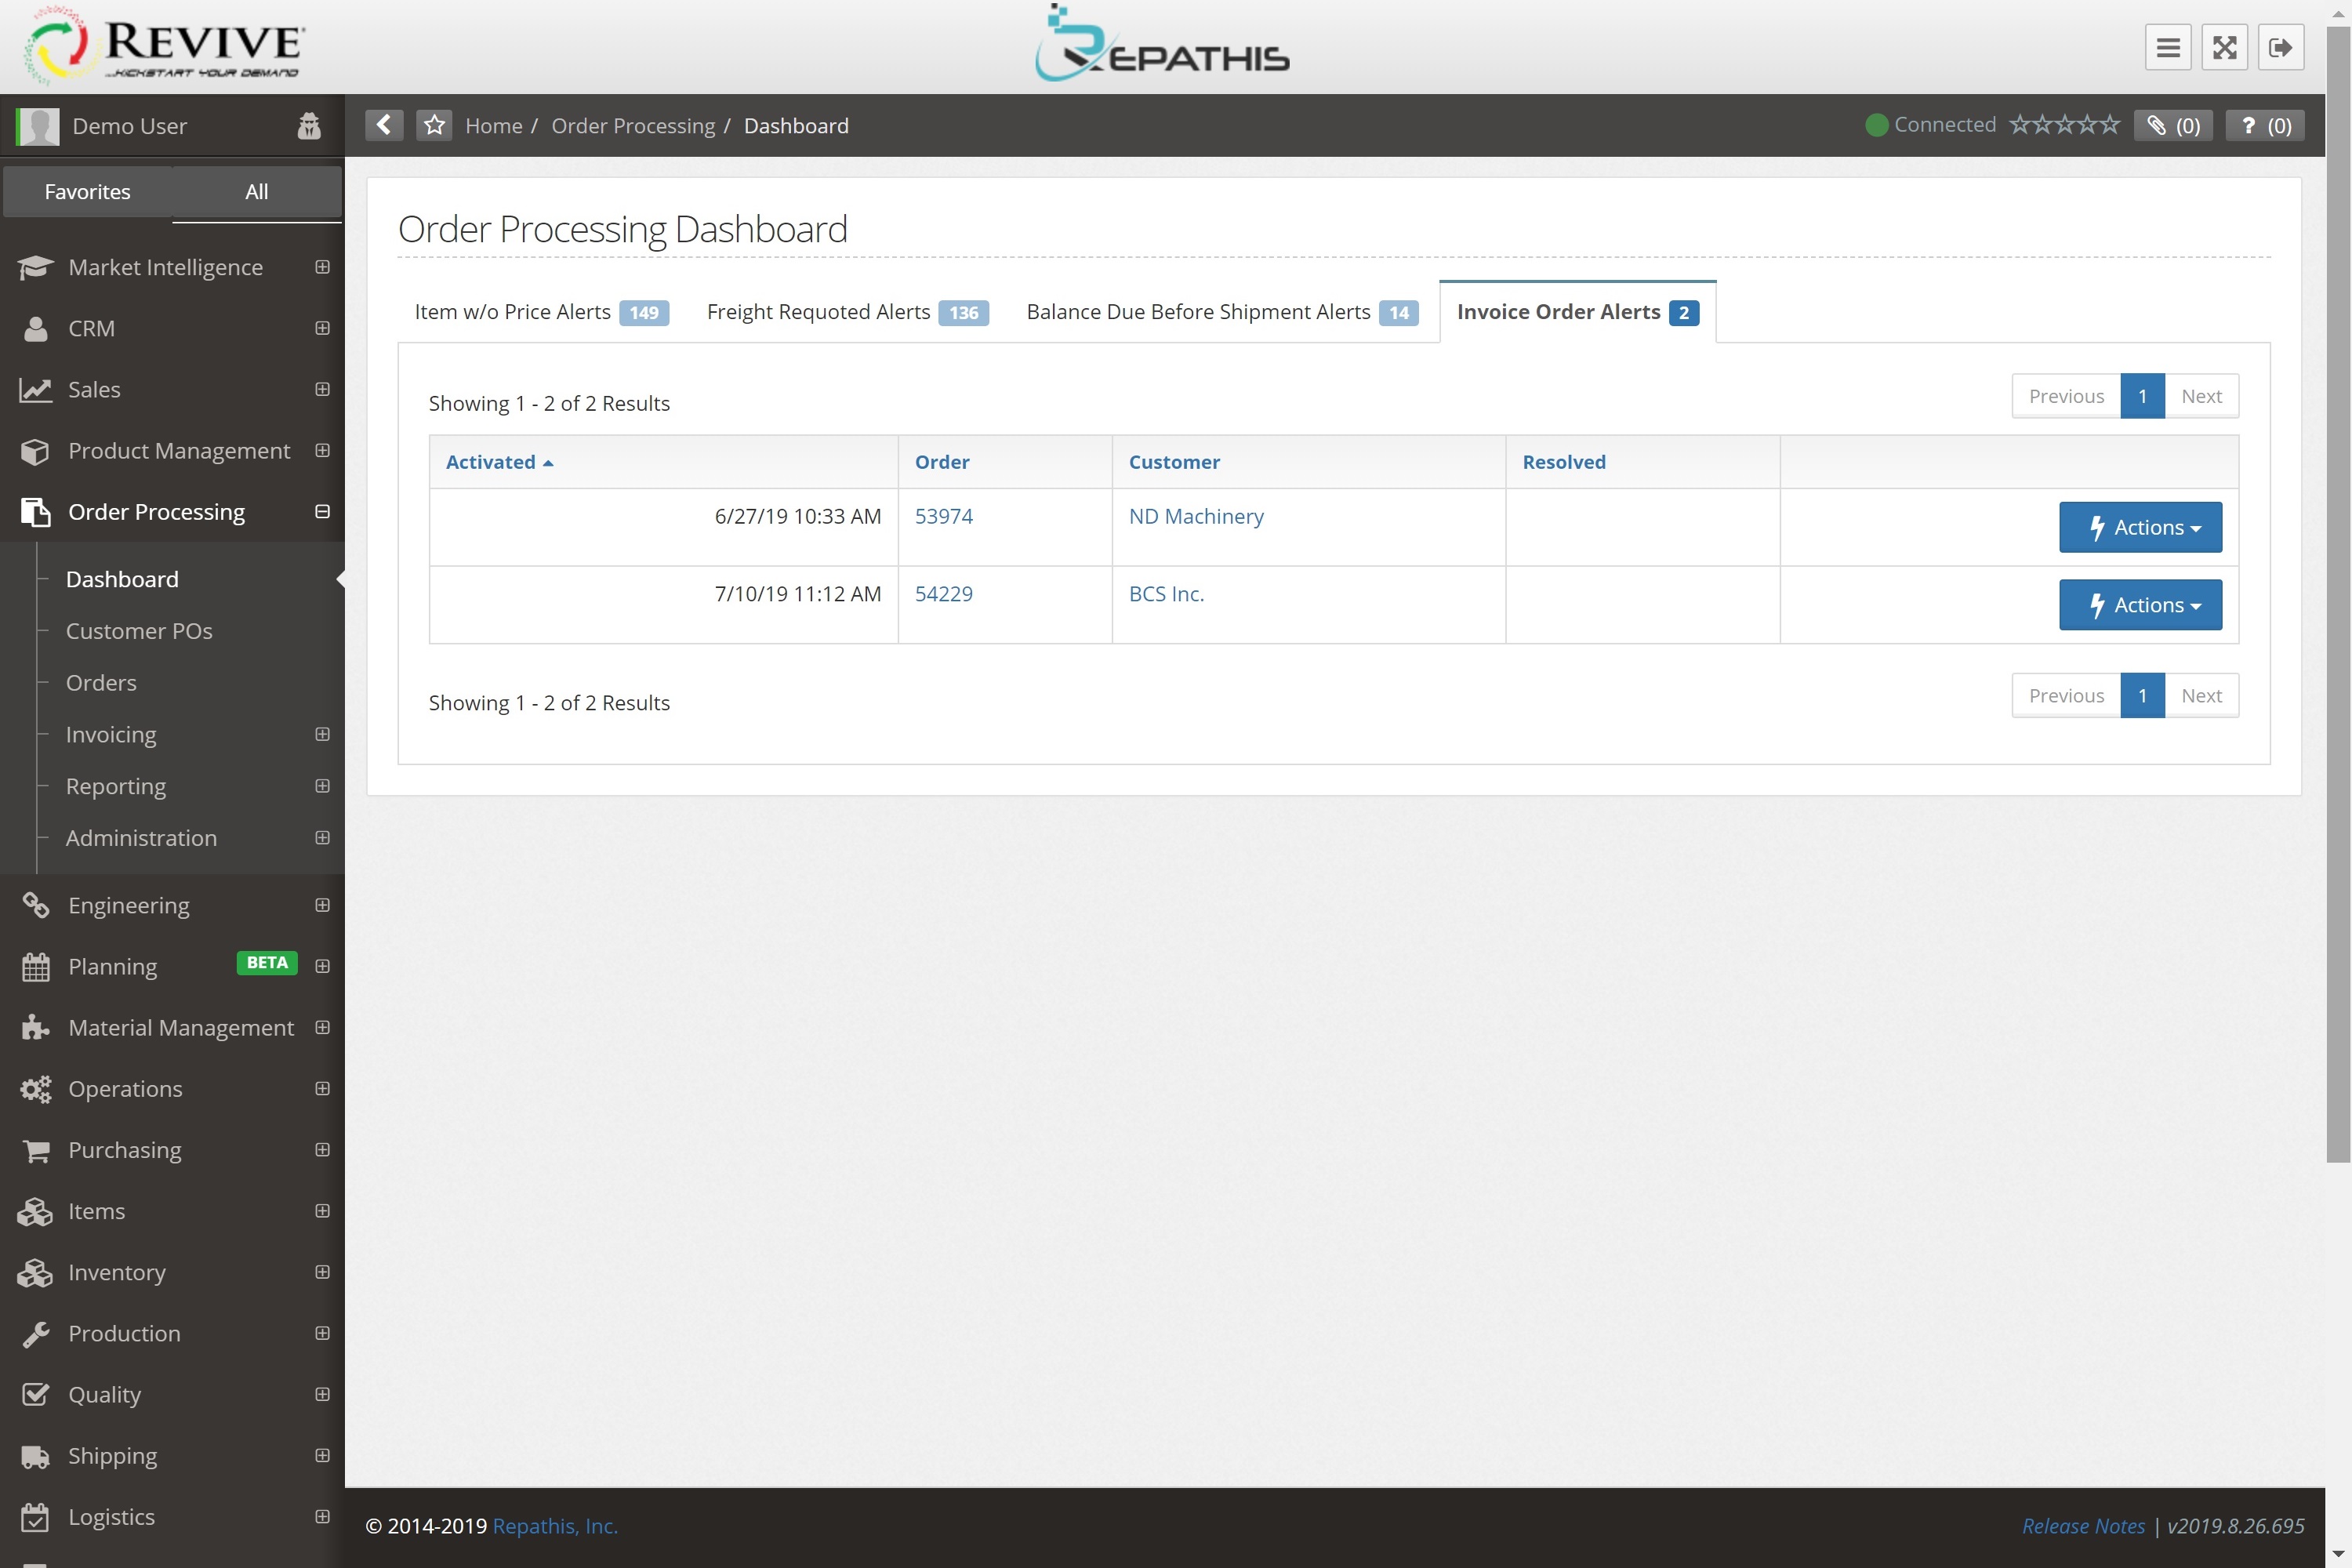Open Repathis, Inc. footer link

click(x=555, y=1526)
